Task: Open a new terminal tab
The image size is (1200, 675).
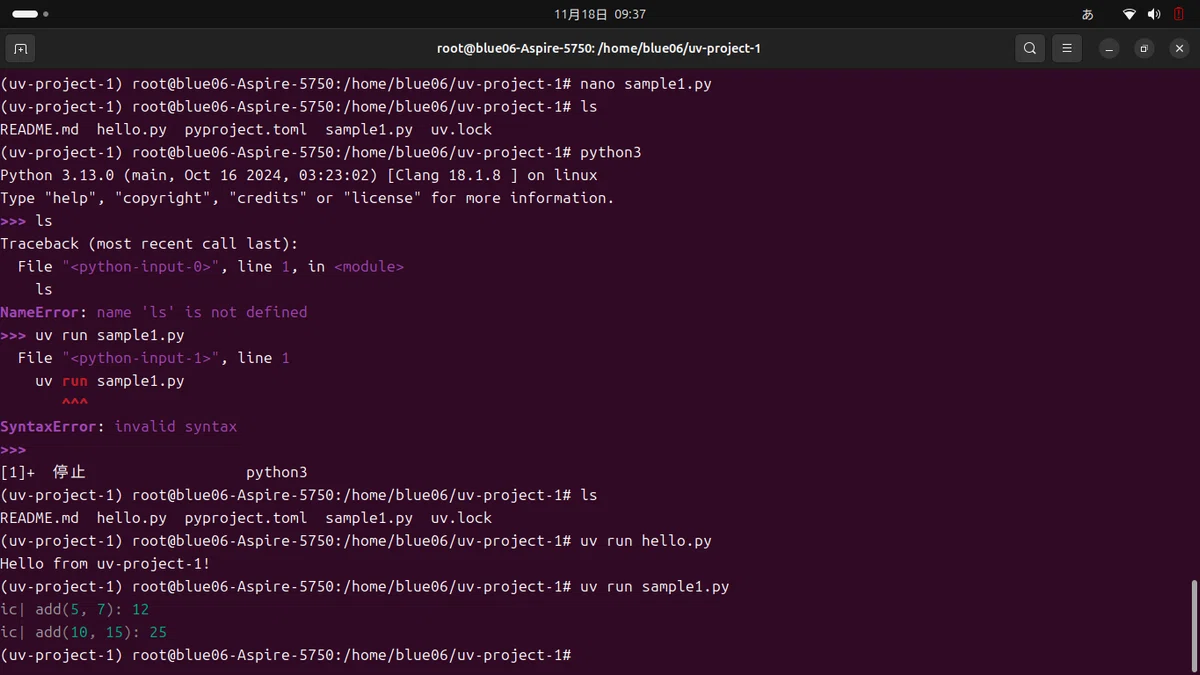Action: click(20, 48)
